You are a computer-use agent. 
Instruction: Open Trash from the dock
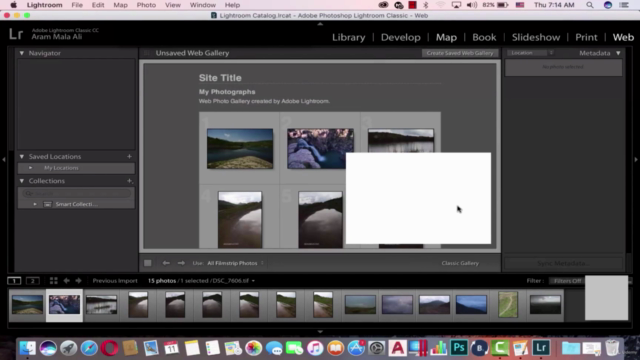pos(612,348)
